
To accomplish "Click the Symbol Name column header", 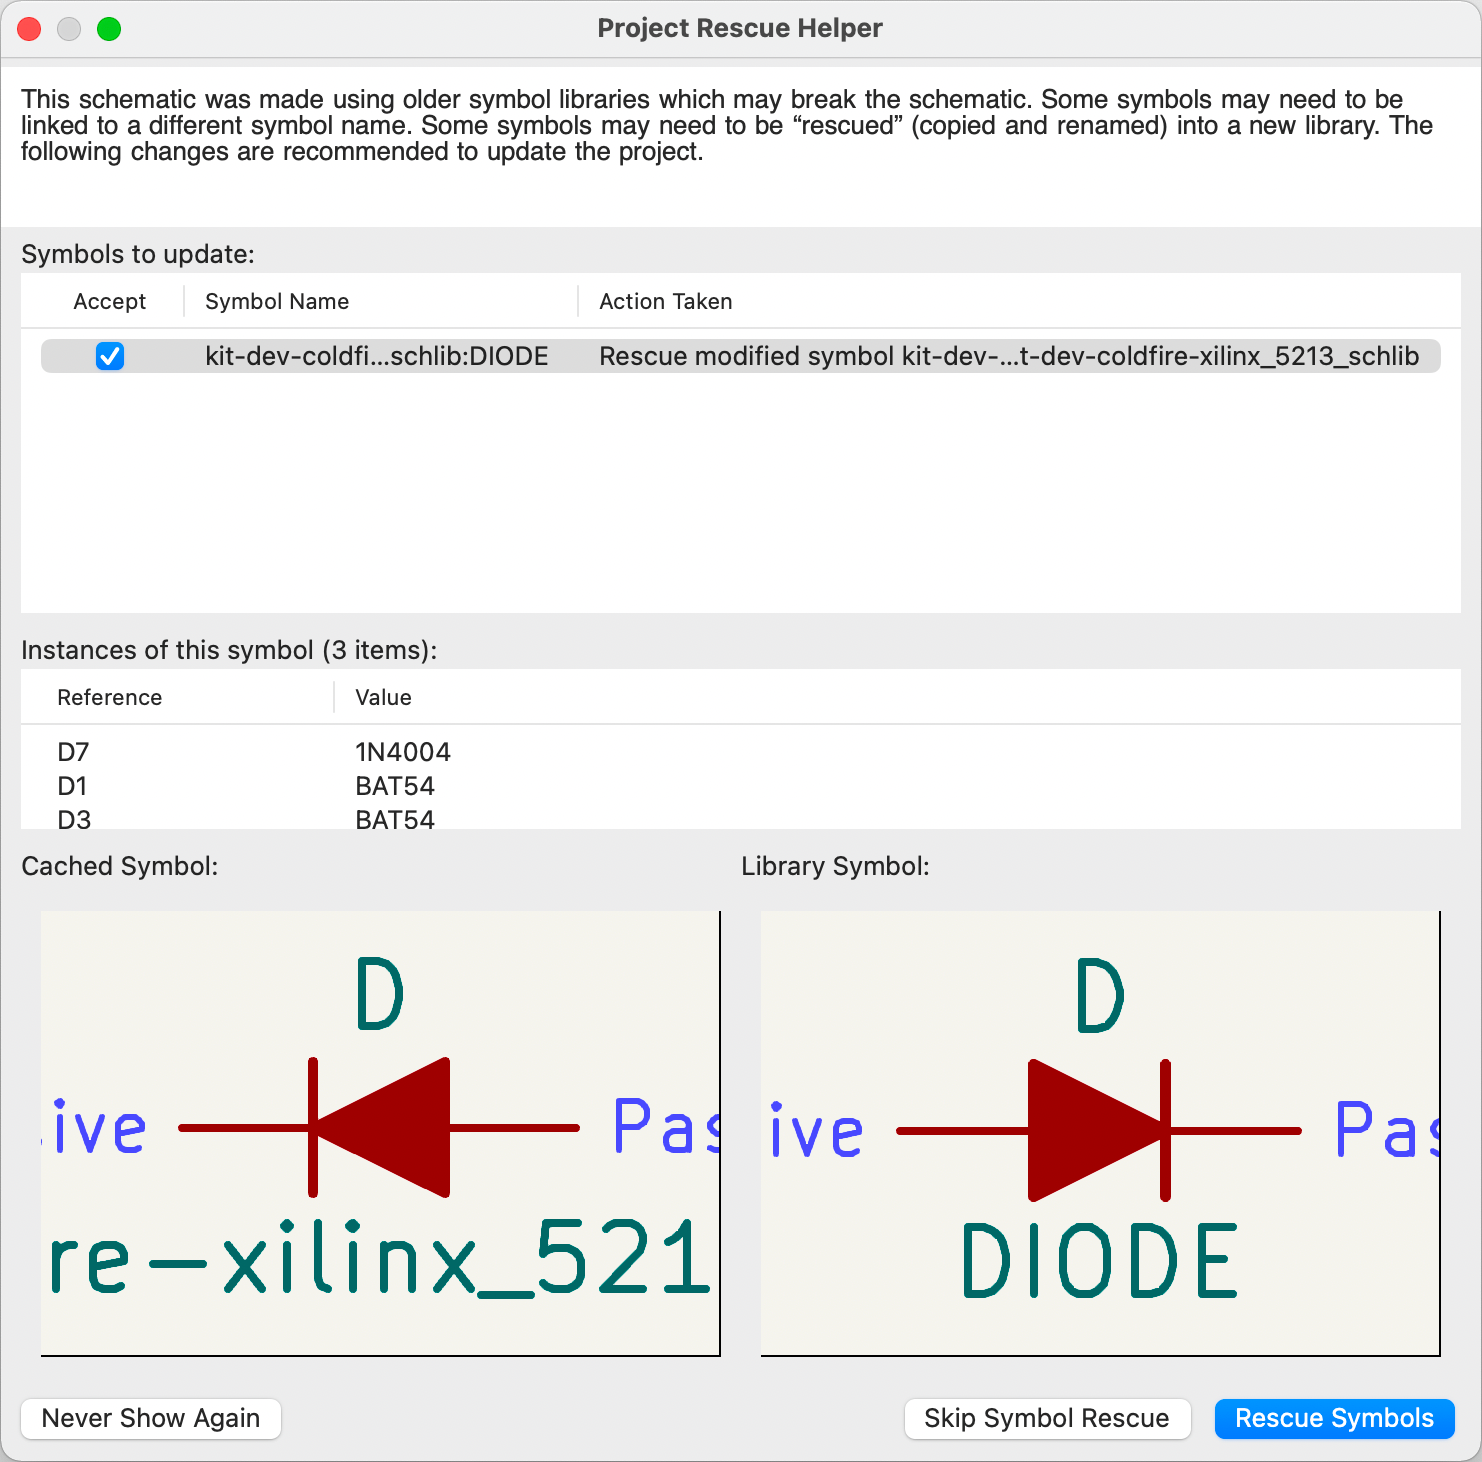I will click(x=277, y=301).
